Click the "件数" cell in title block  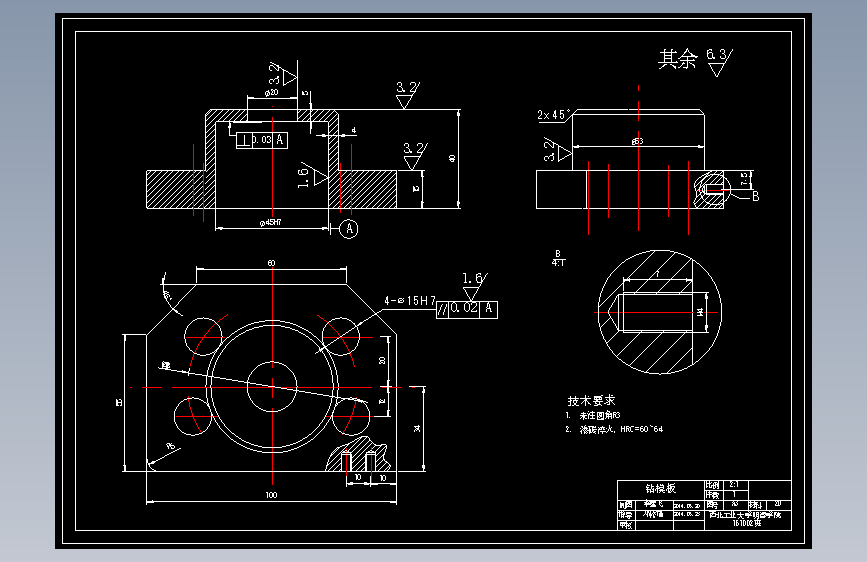(x=713, y=495)
